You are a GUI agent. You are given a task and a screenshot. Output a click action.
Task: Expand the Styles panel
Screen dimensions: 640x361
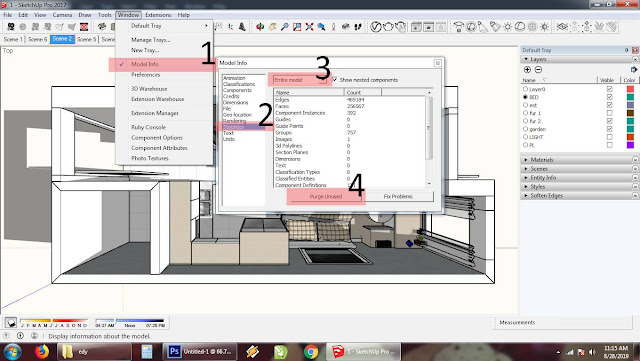(x=526, y=187)
